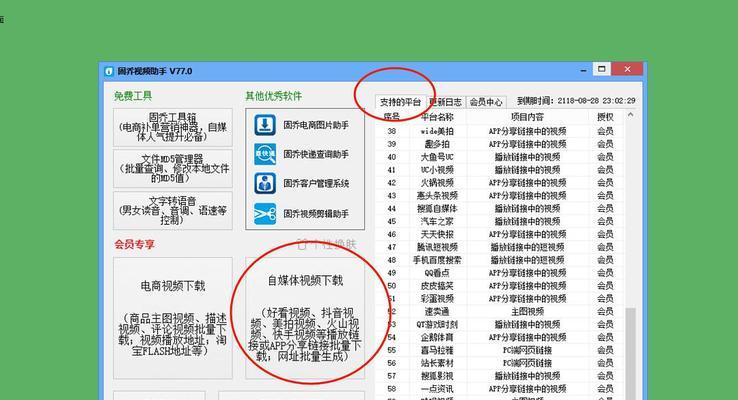Open 电商视频下载 member feature

pos(173,318)
